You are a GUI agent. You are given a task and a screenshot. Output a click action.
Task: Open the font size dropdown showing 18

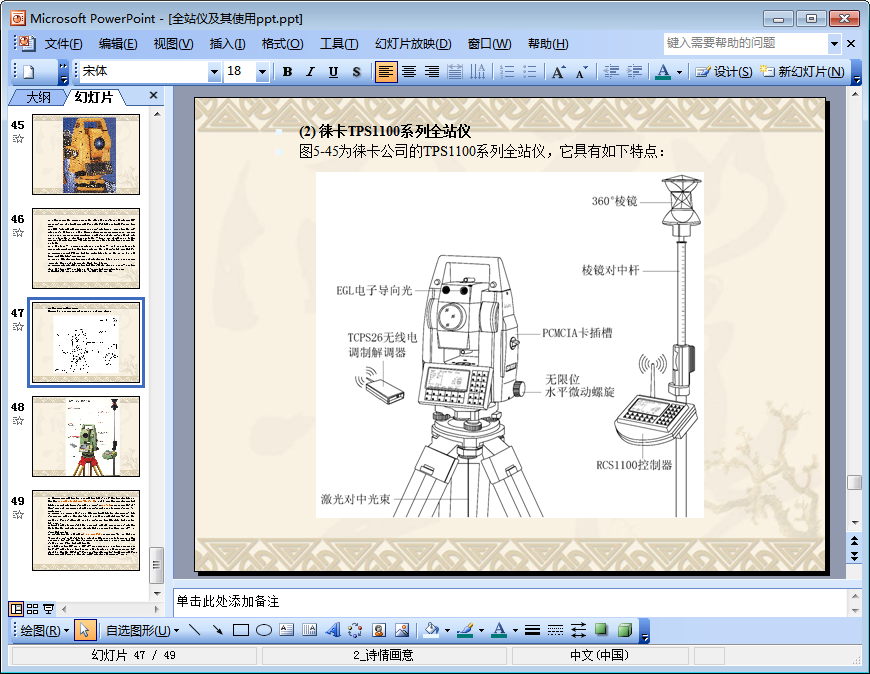pos(262,72)
